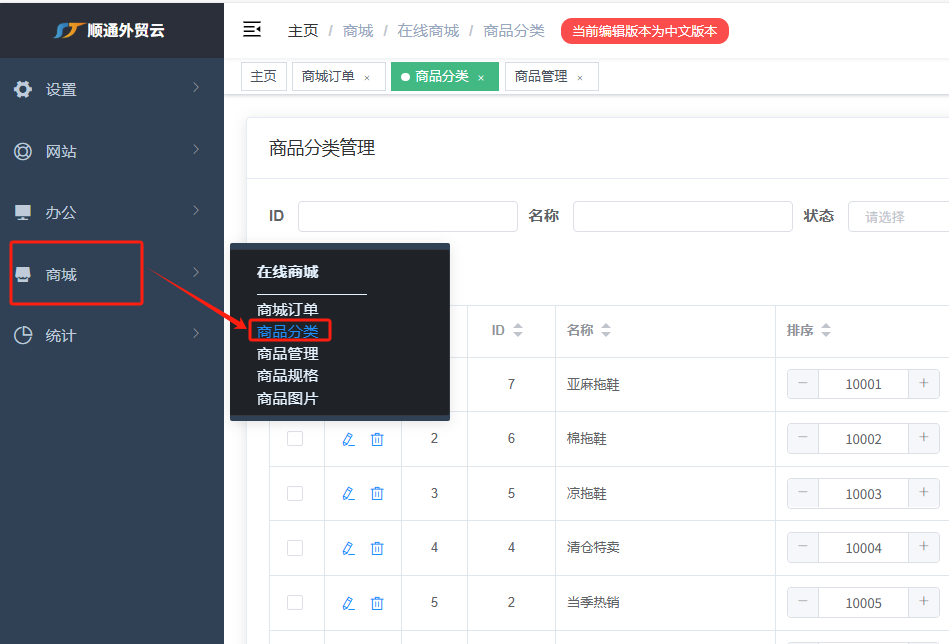Increase sort value 10005 with plus
Screen dimensions: 949x644
tap(924, 602)
